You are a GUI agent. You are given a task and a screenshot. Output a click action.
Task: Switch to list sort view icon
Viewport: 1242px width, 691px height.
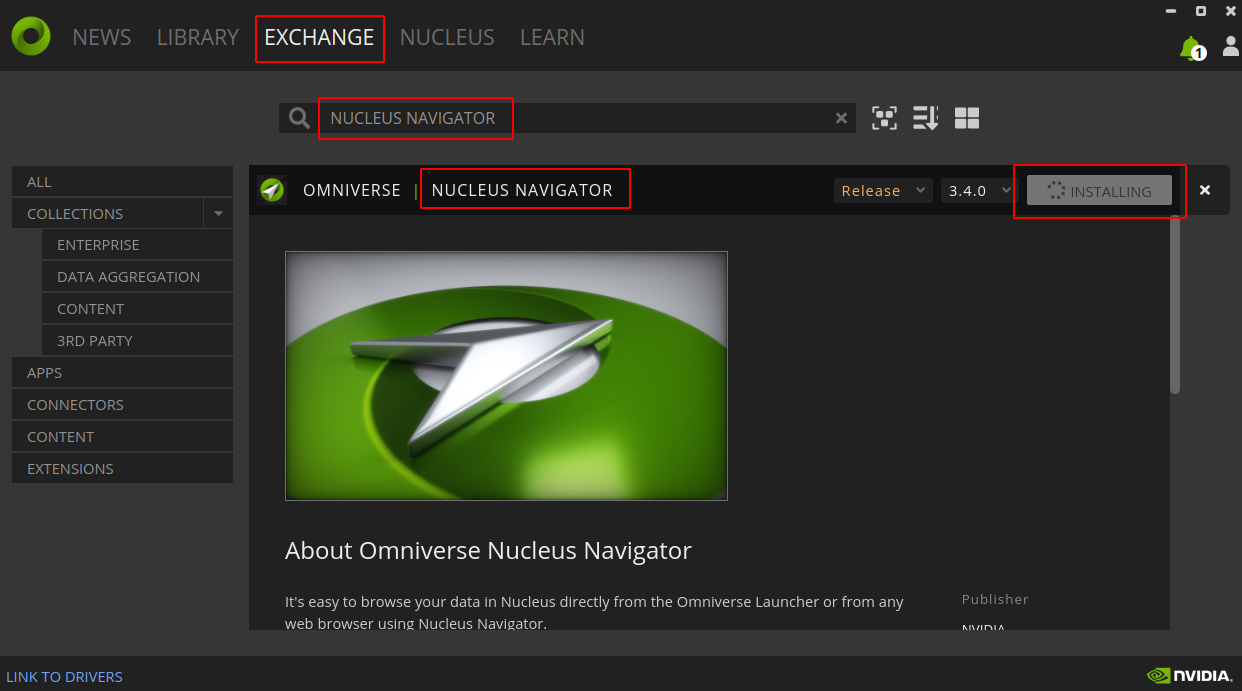point(925,117)
